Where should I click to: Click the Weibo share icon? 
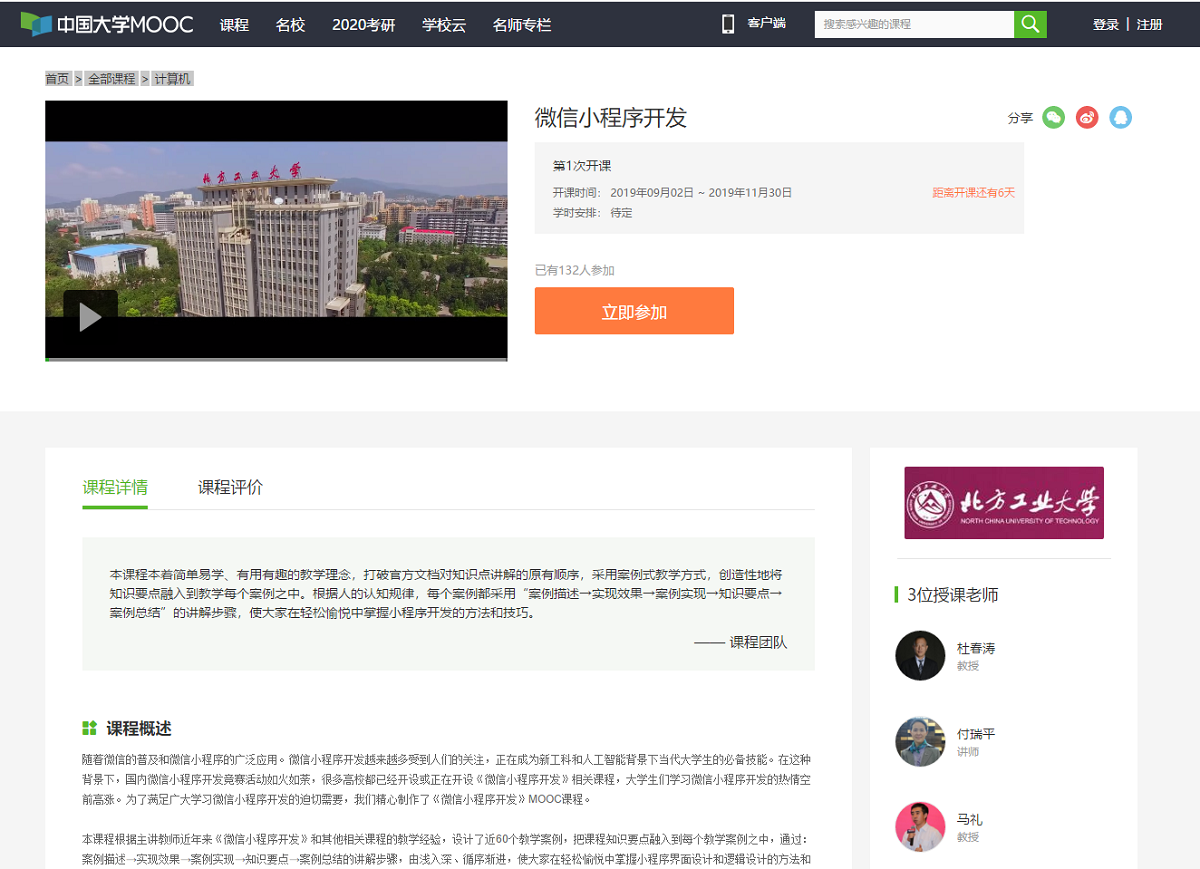[x=1087, y=118]
